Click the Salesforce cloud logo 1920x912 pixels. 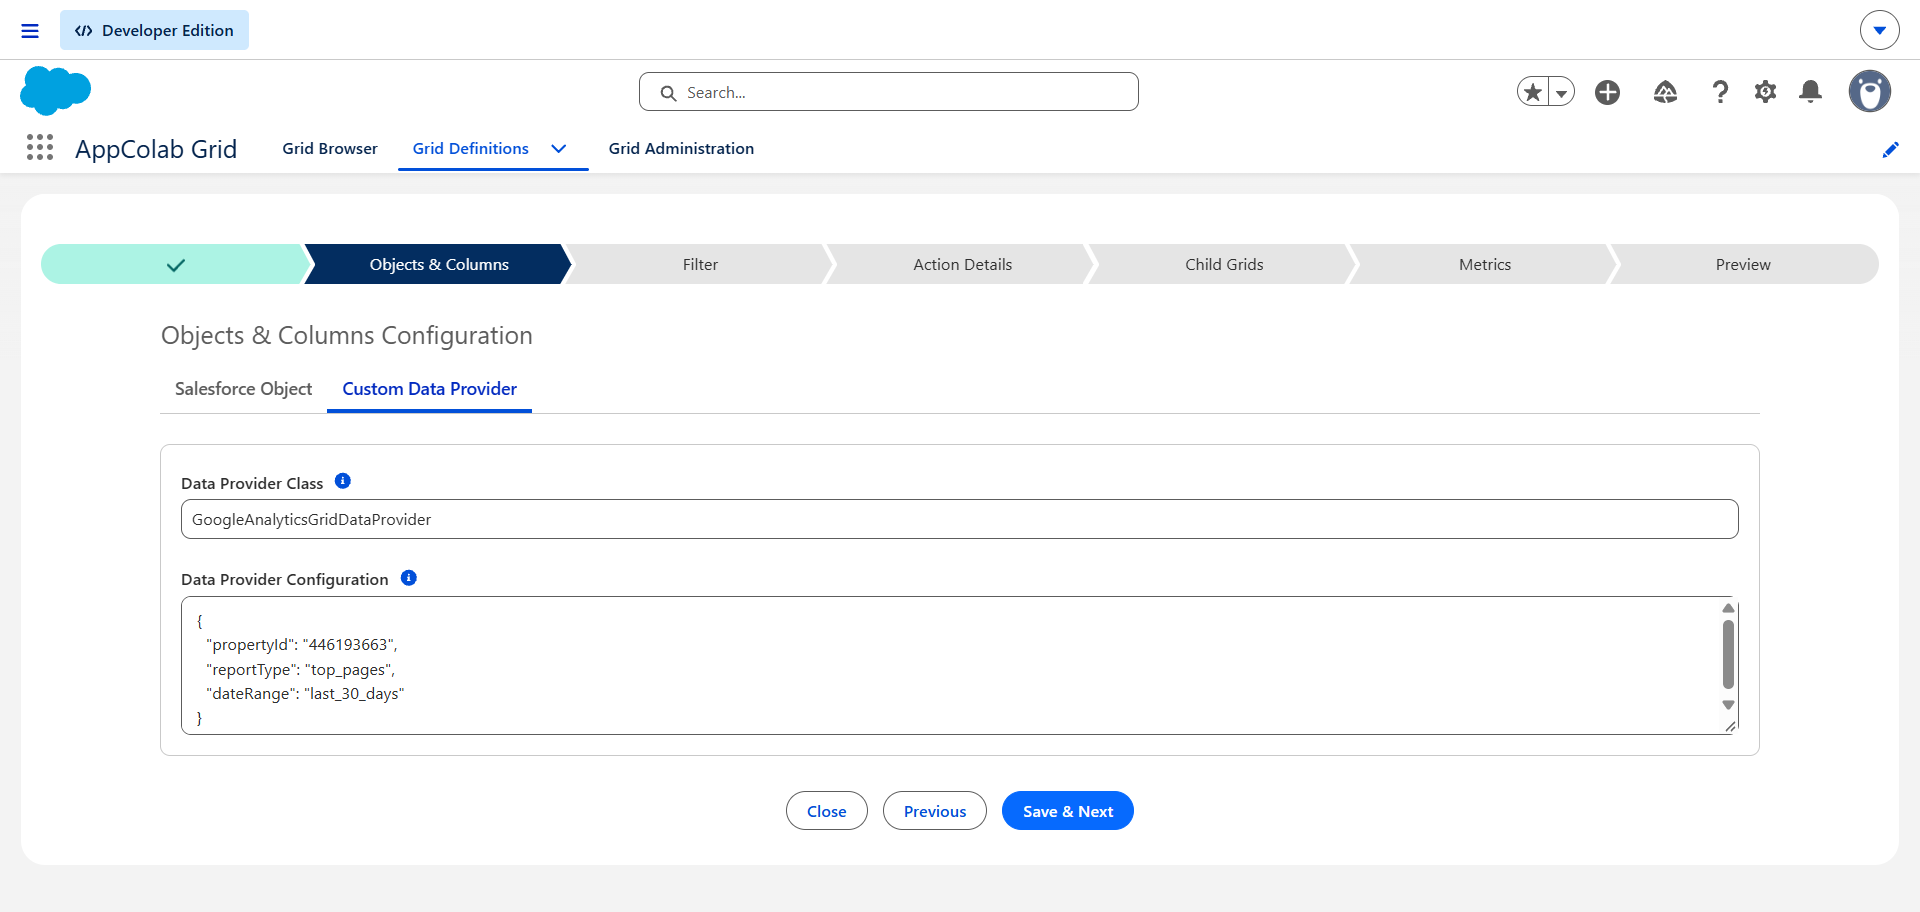coord(55,91)
